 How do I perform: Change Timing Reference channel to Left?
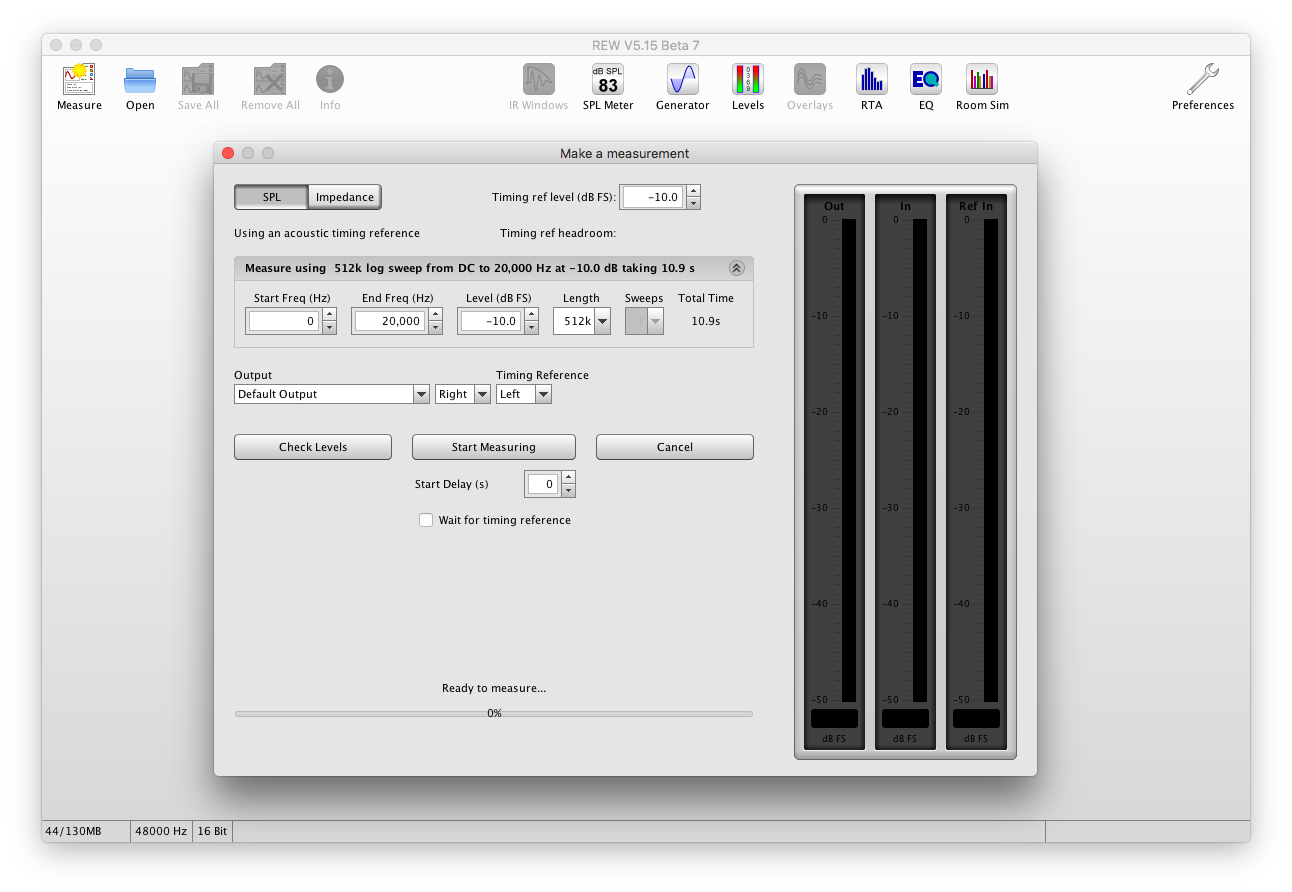(x=542, y=394)
